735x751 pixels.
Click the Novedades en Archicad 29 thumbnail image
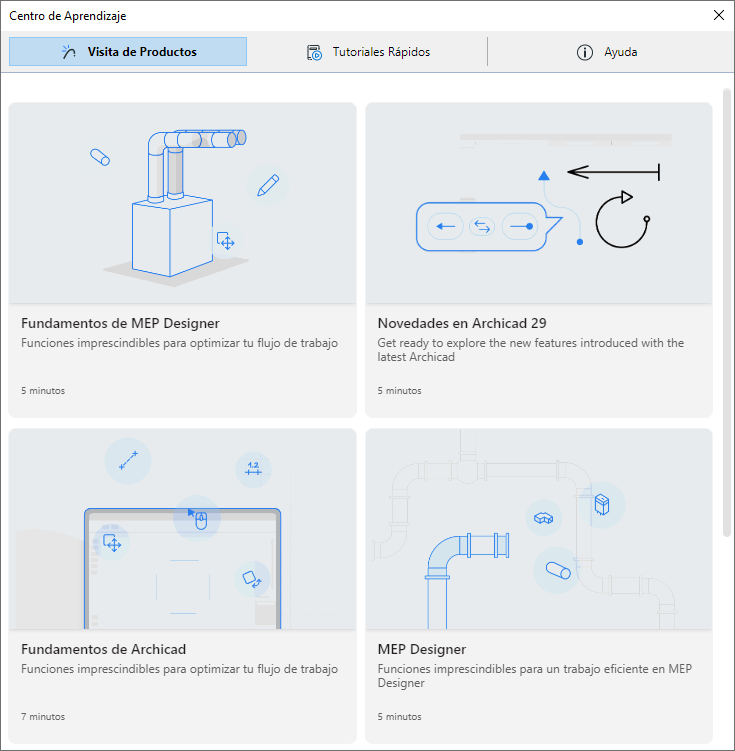[538, 203]
